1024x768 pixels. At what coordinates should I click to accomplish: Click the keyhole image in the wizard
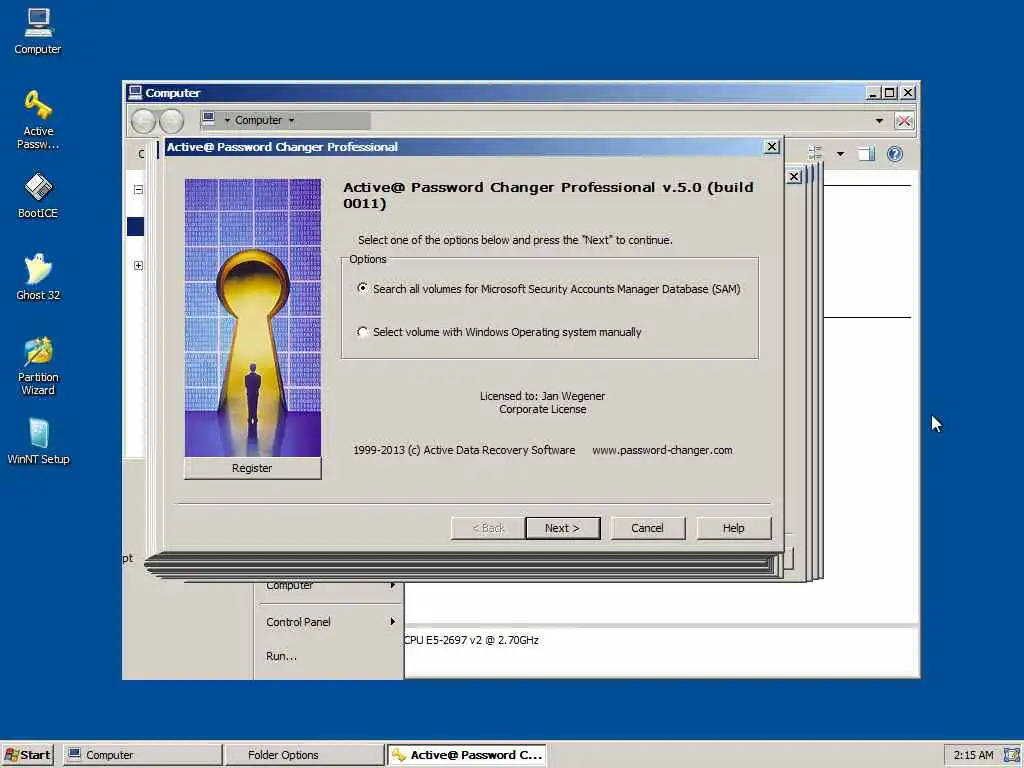[x=253, y=317]
